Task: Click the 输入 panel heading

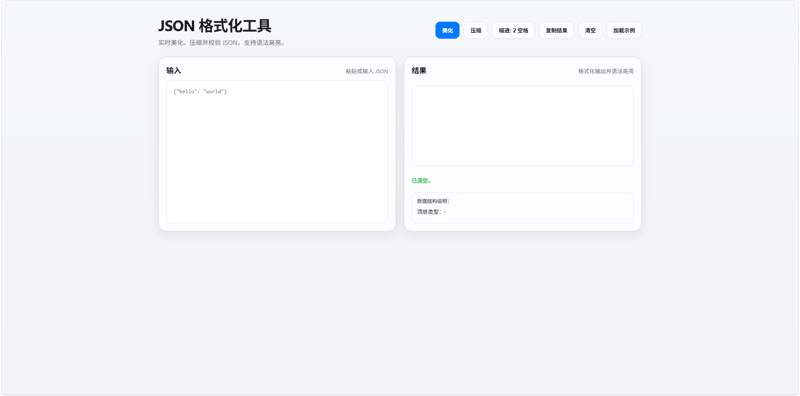Action: pos(173,70)
